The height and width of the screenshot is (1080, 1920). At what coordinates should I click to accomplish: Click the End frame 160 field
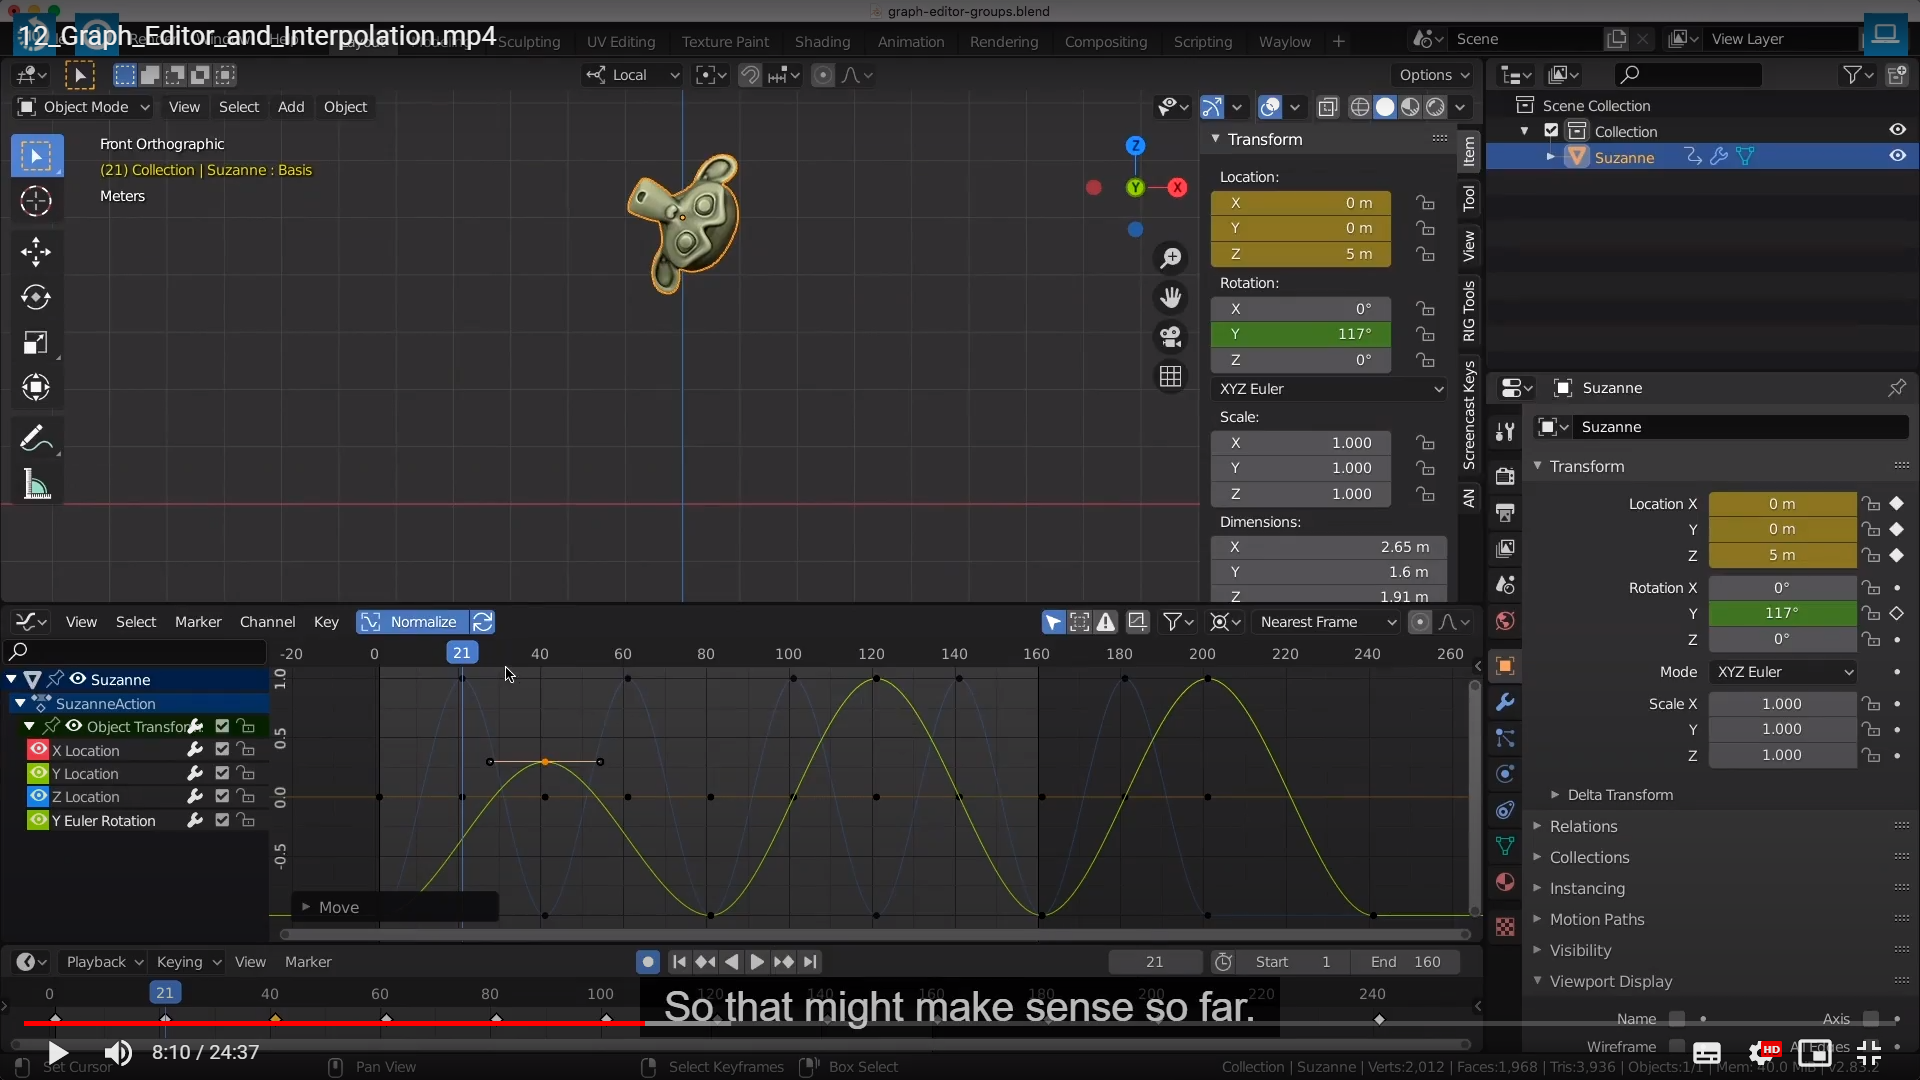click(1405, 962)
